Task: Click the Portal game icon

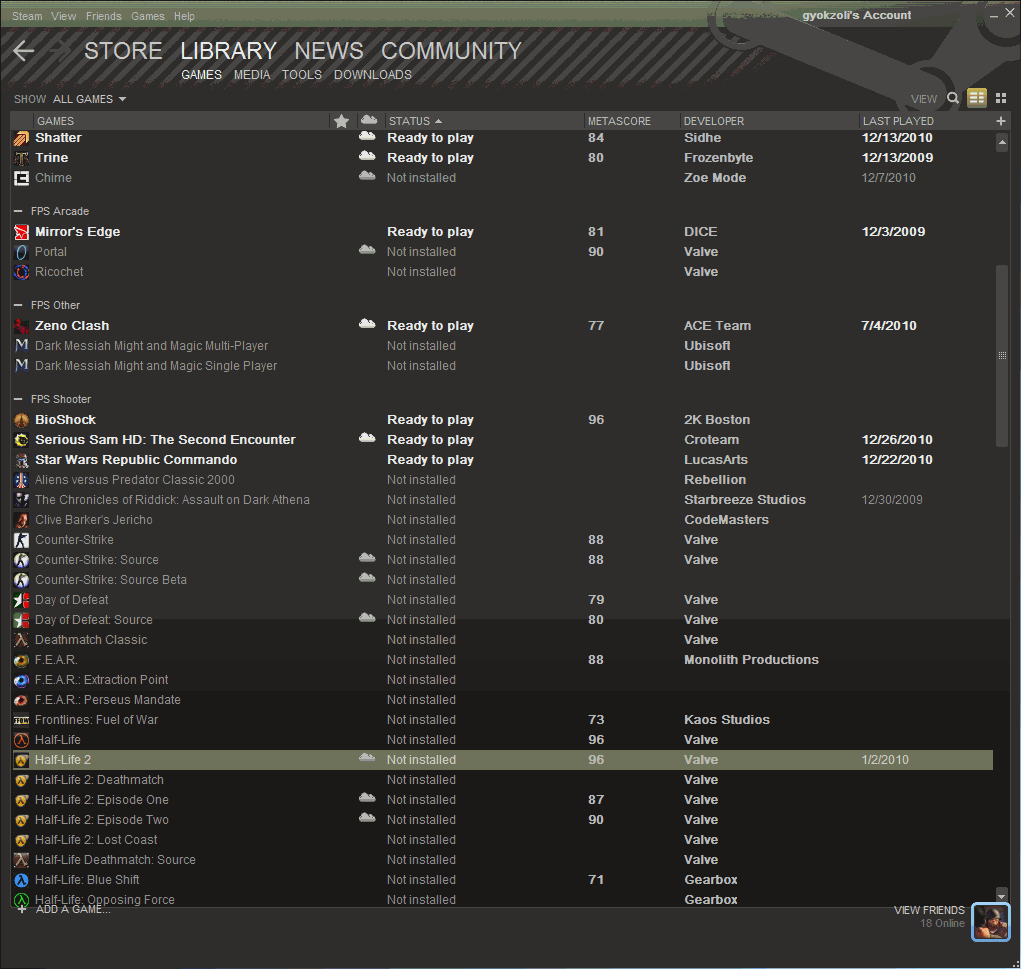Action: 21,252
